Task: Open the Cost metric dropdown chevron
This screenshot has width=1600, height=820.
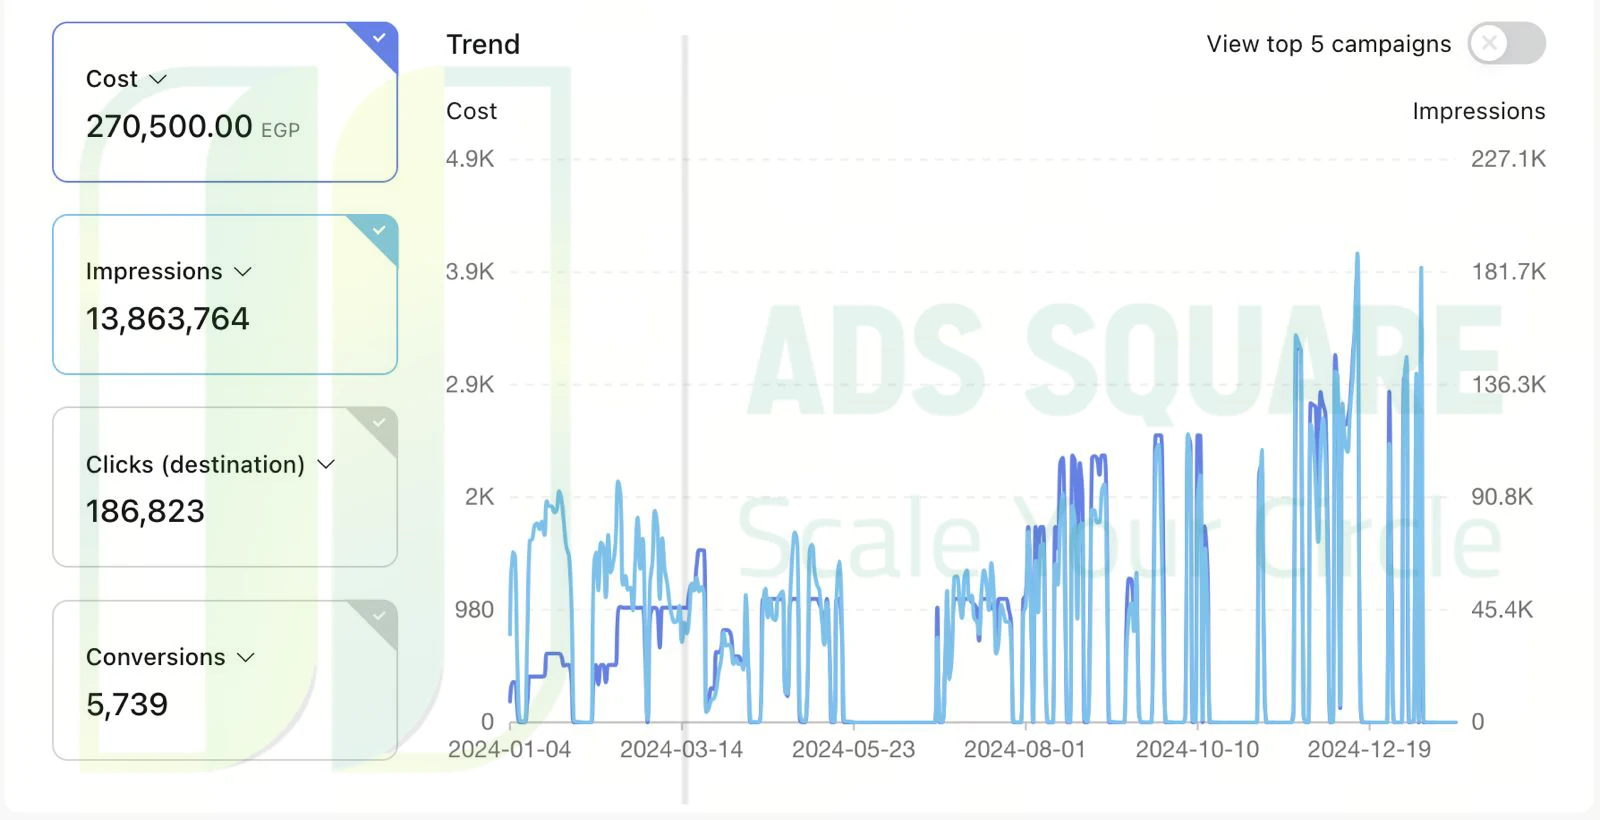Action: 157,79
